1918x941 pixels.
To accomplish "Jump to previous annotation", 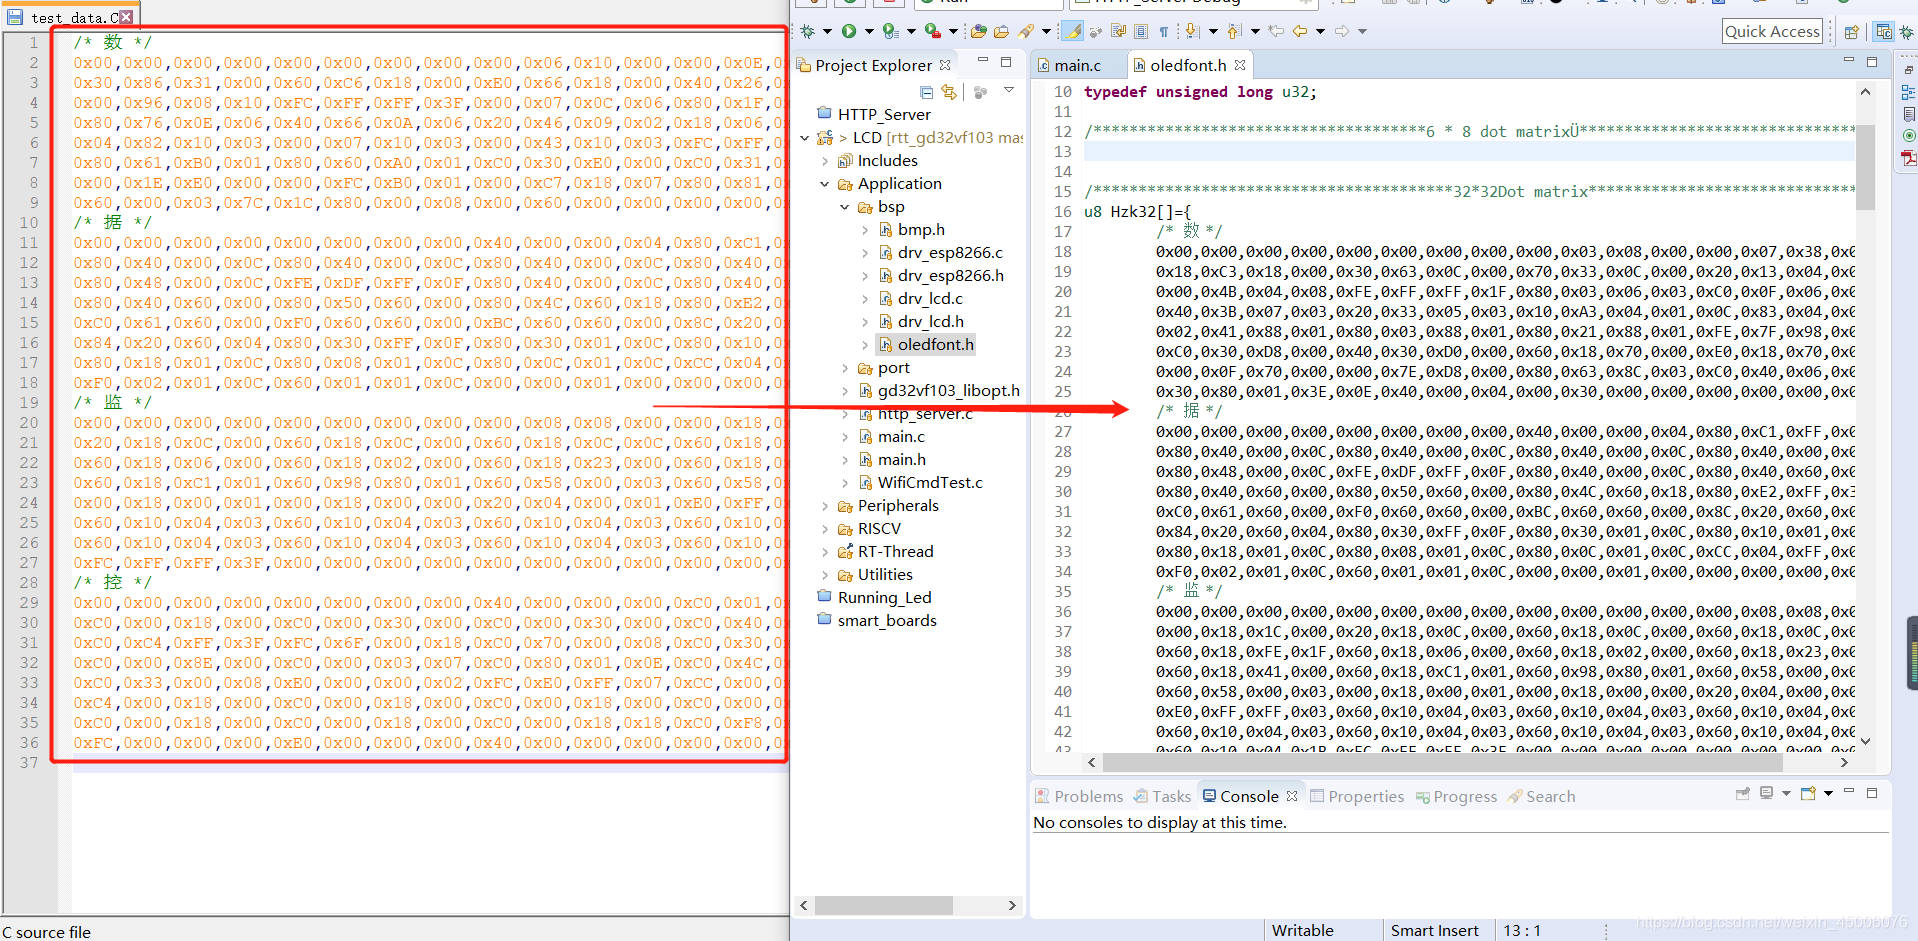I will (x=1234, y=31).
